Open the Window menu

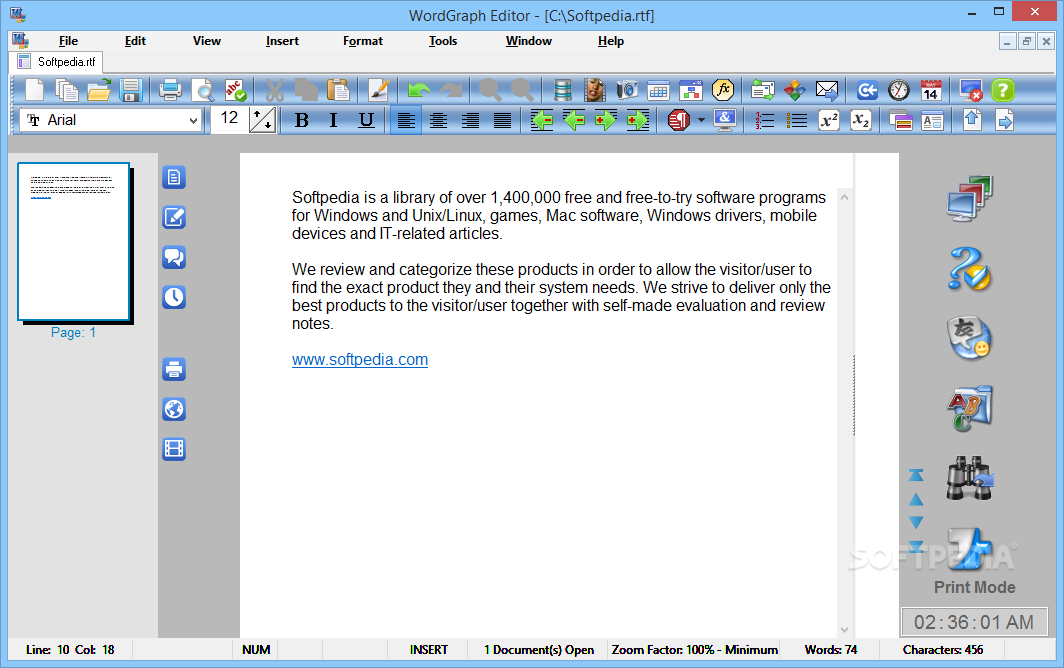[x=529, y=41]
